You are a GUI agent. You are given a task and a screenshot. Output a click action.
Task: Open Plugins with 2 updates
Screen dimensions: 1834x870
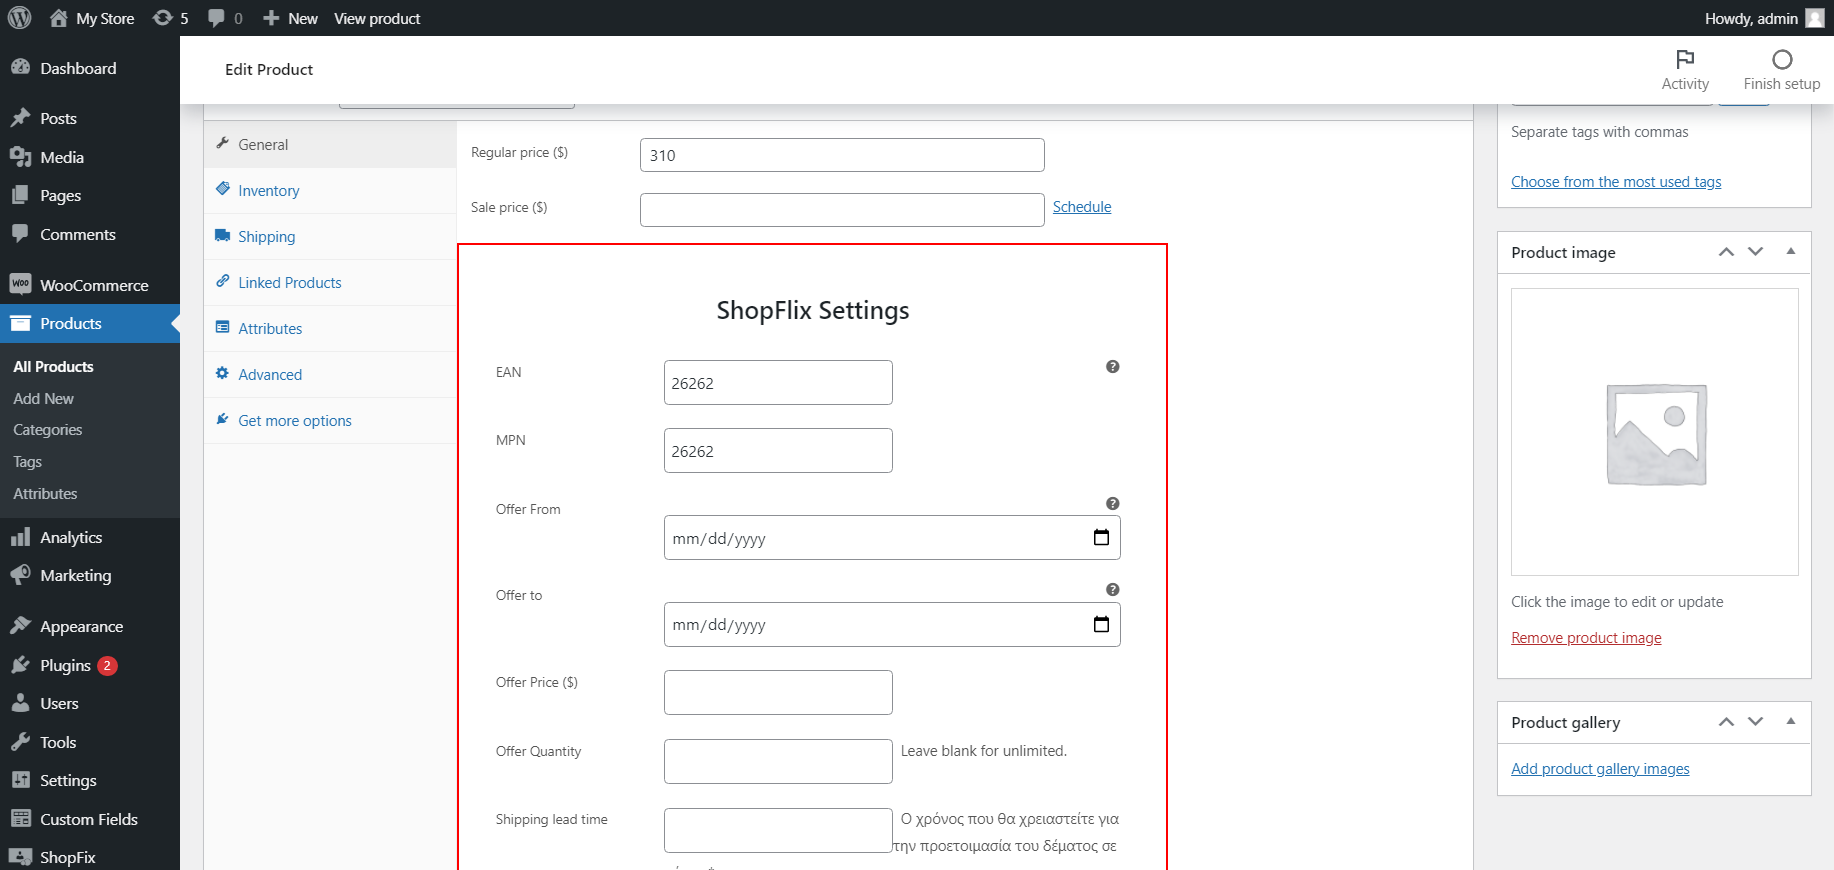coord(90,665)
